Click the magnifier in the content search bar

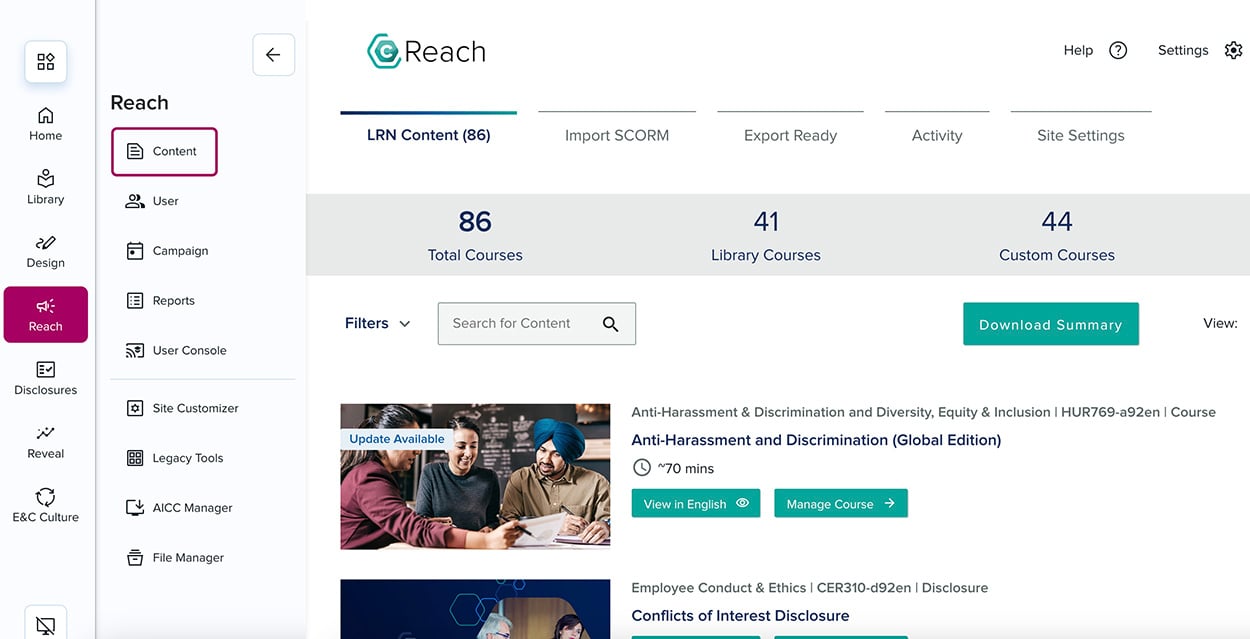pos(610,324)
